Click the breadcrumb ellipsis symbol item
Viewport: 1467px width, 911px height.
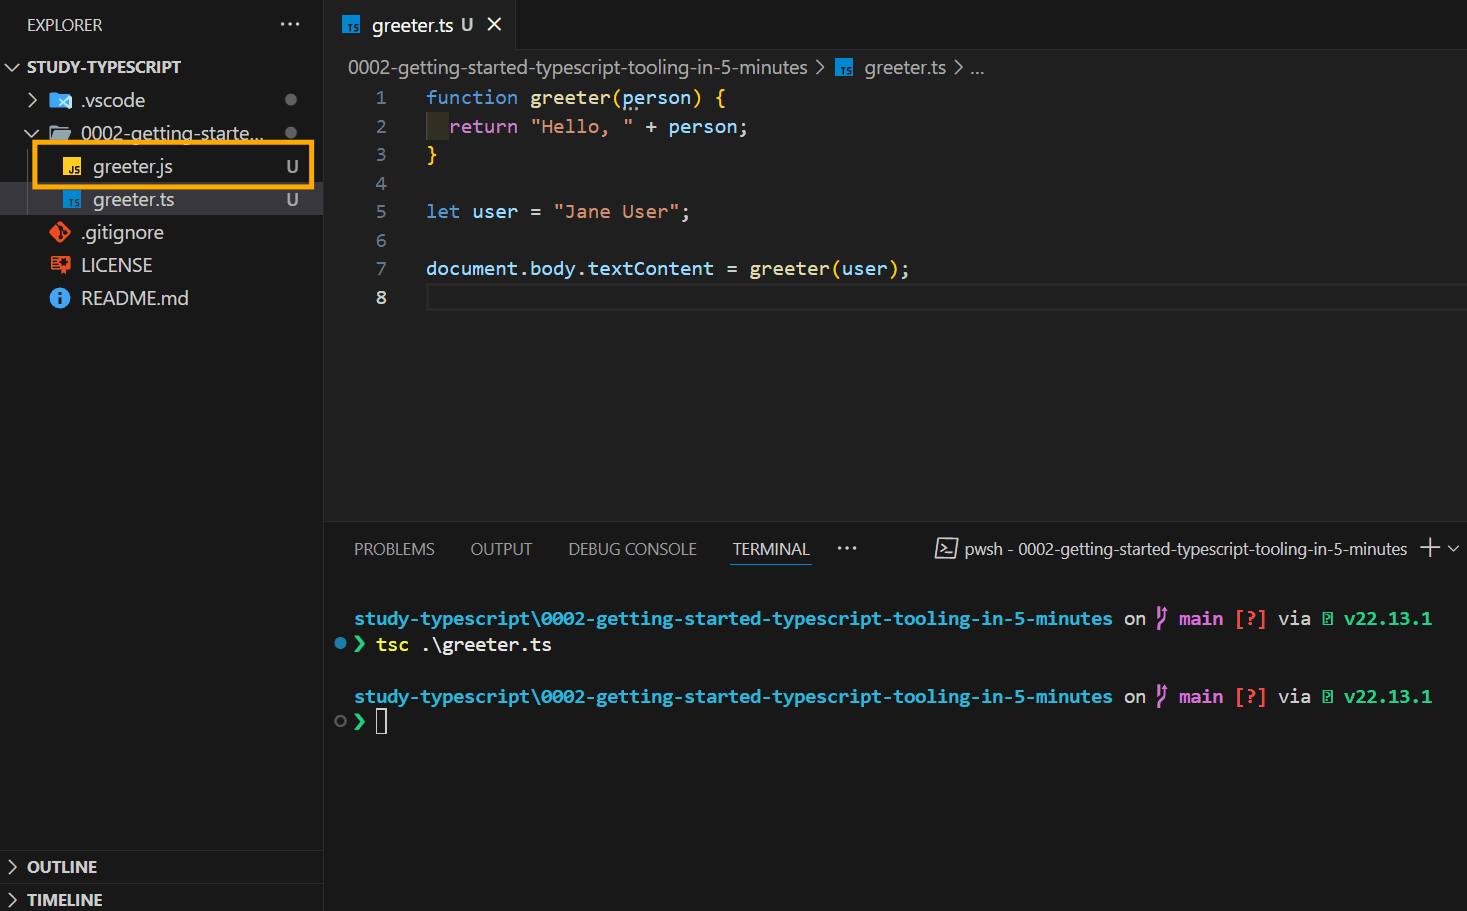[977, 68]
